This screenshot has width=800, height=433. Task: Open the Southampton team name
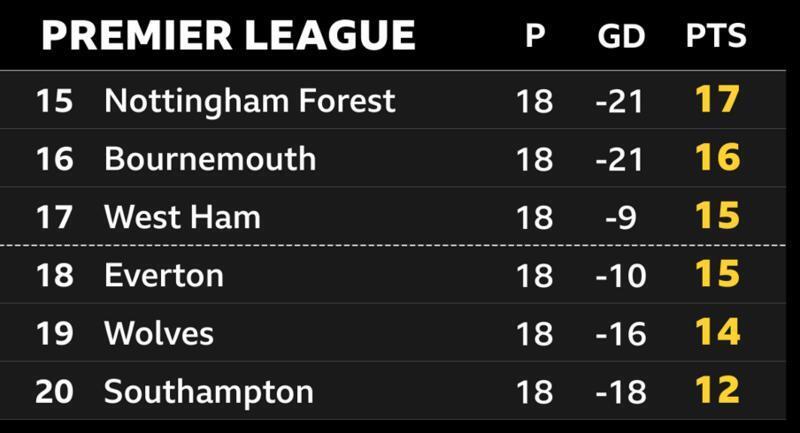(208, 390)
